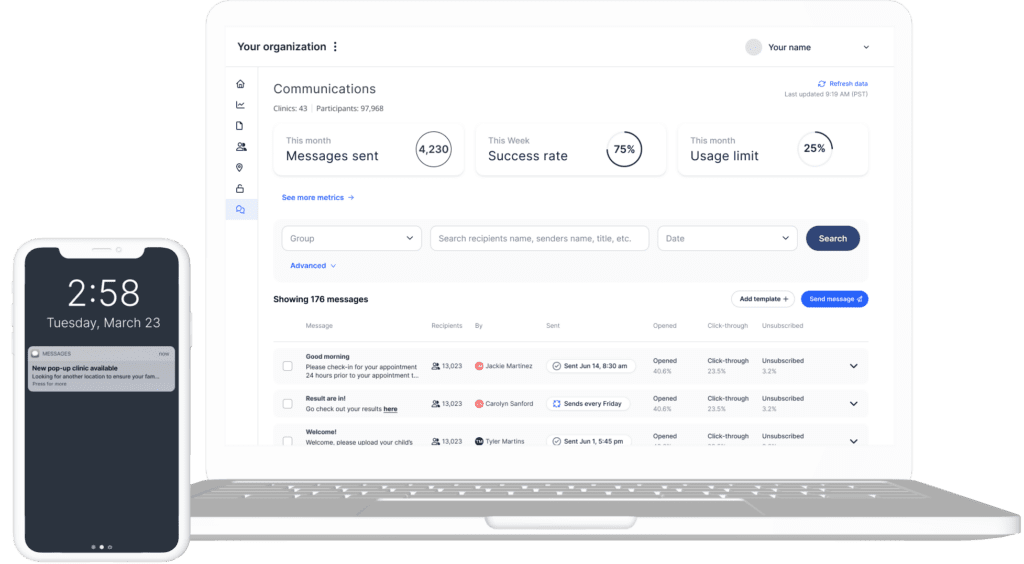Sort by the Unsubscribed column header
The height and width of the screenshot is (564, 1024).
pyautogui.click(x=782, y=326)
